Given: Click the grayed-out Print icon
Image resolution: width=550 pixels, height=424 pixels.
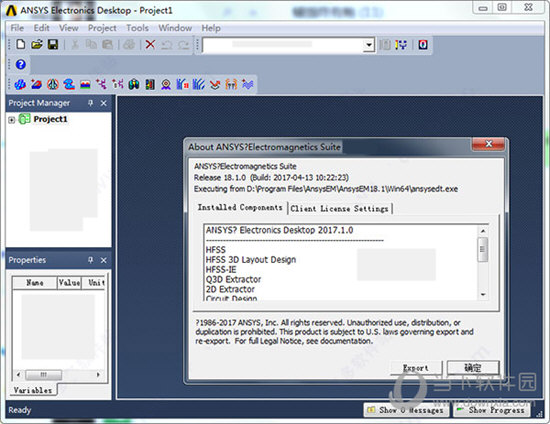Looking at the screenshot, I should tap(129, 45).
